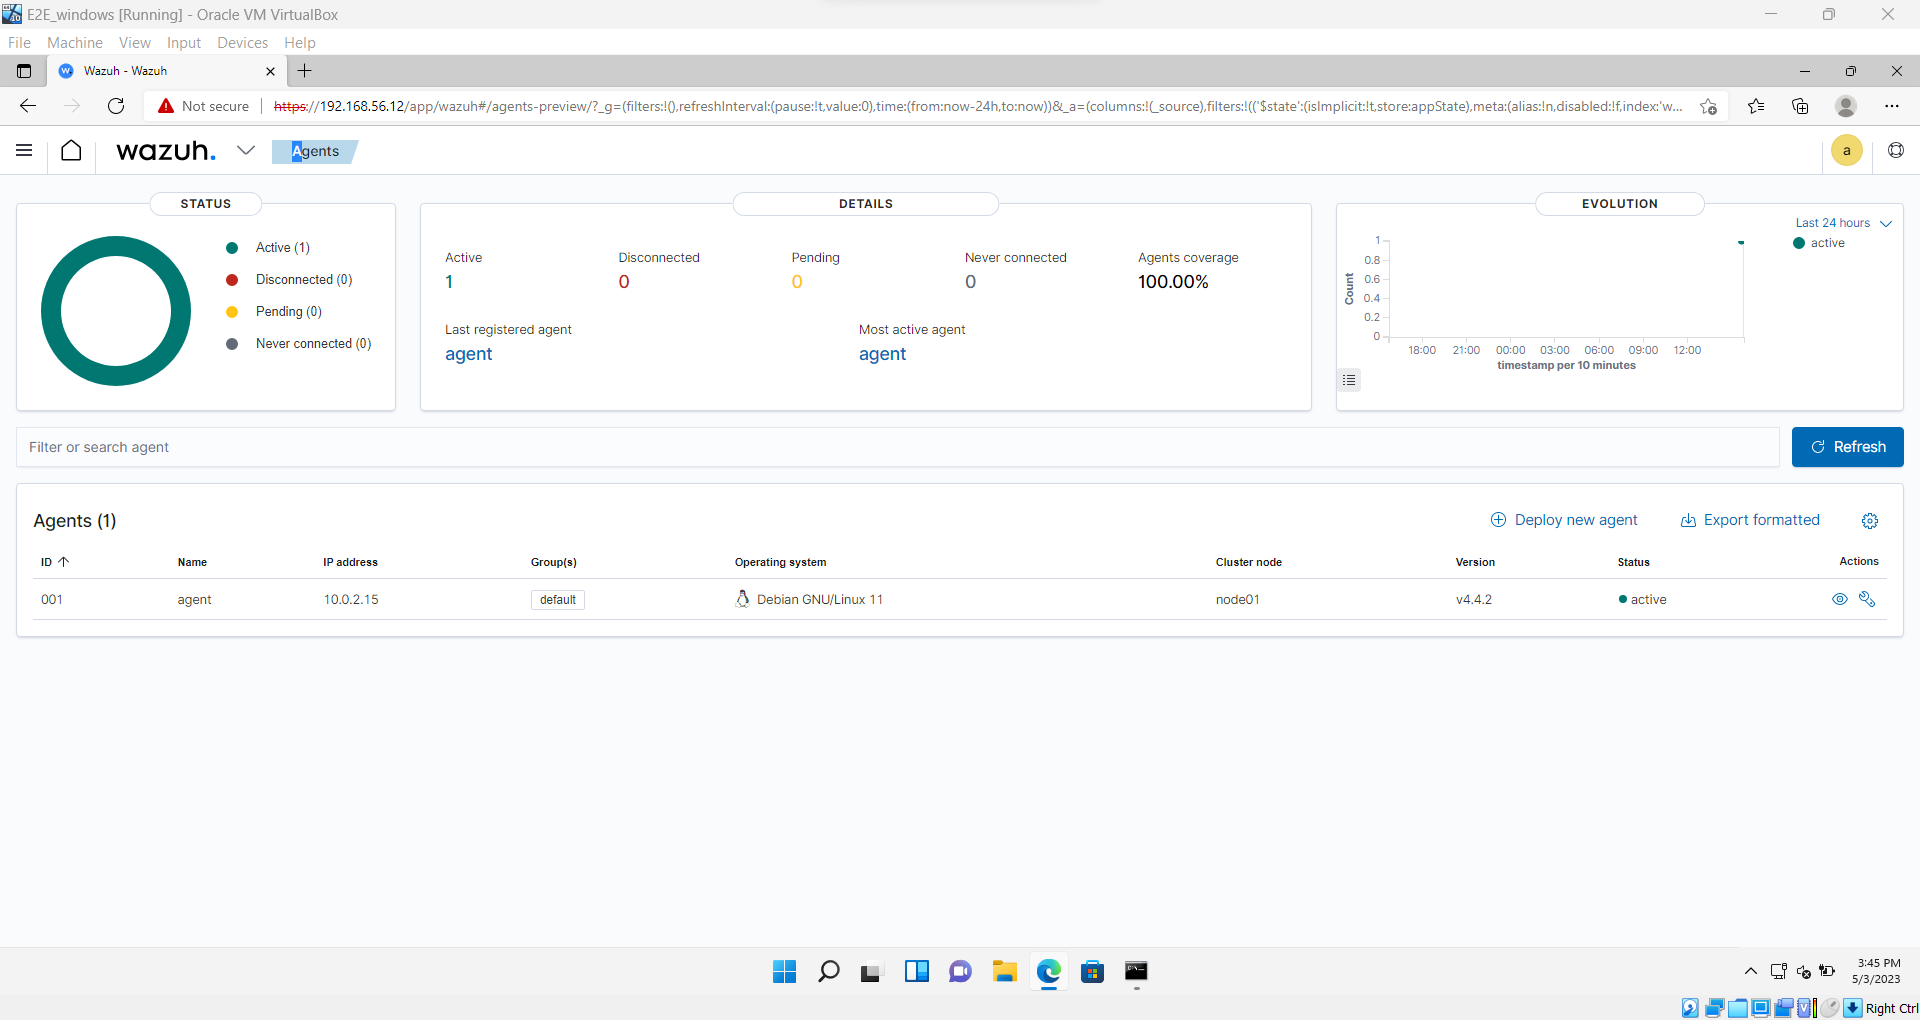Open table settings gear icon
The height and width of the screenshot is (1020, 1920).
point(1869,521)
